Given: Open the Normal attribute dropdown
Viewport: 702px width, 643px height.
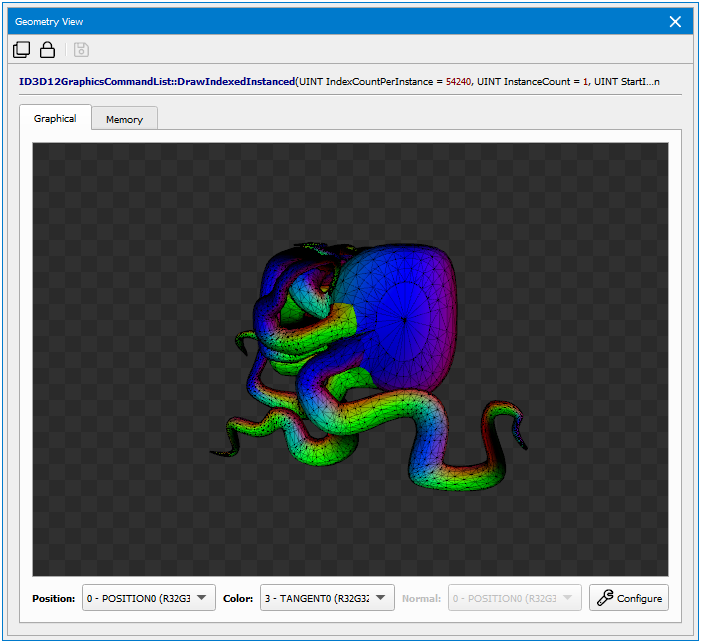Looking at the screenshot, I should [x=515, y=598].
